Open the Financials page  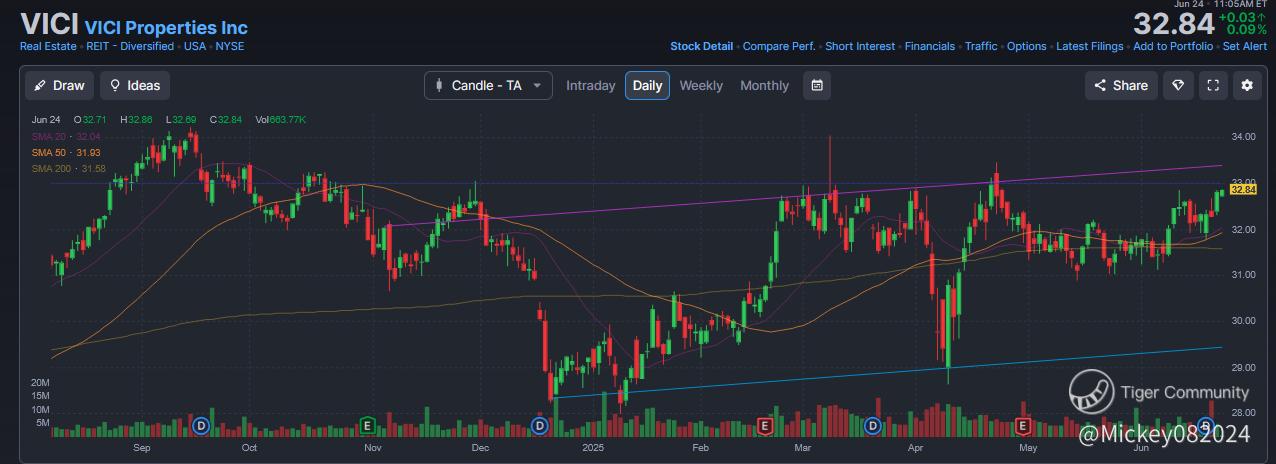(930, 46)
